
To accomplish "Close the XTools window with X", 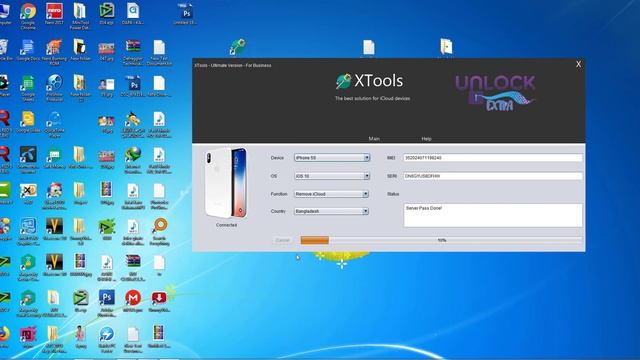I will pyautogui.click(x=578, y=64).
